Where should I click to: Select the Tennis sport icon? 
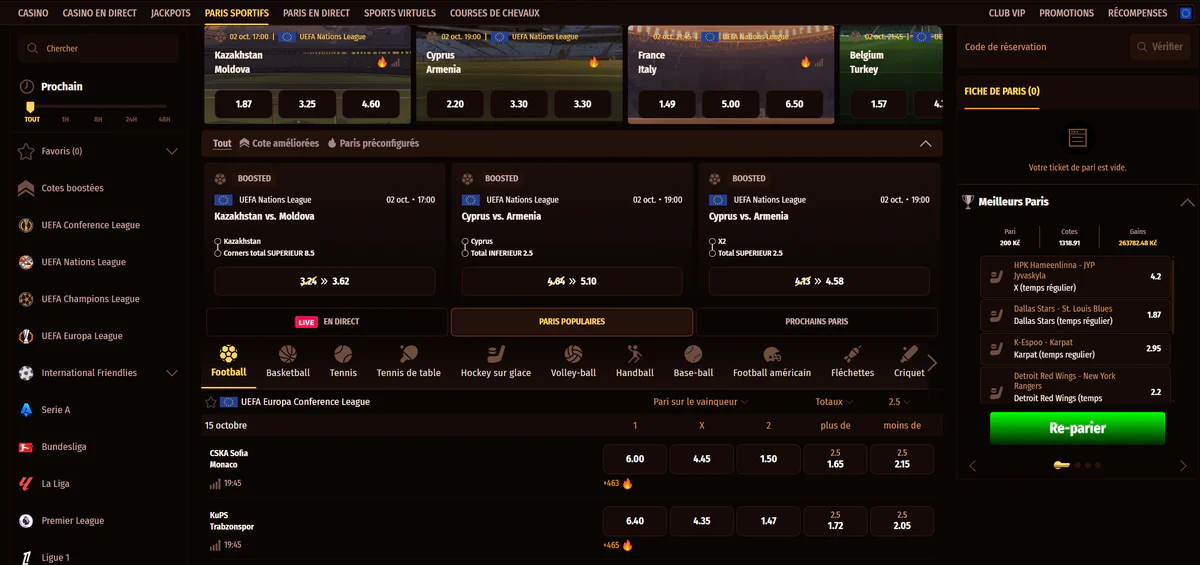[343, 354]
